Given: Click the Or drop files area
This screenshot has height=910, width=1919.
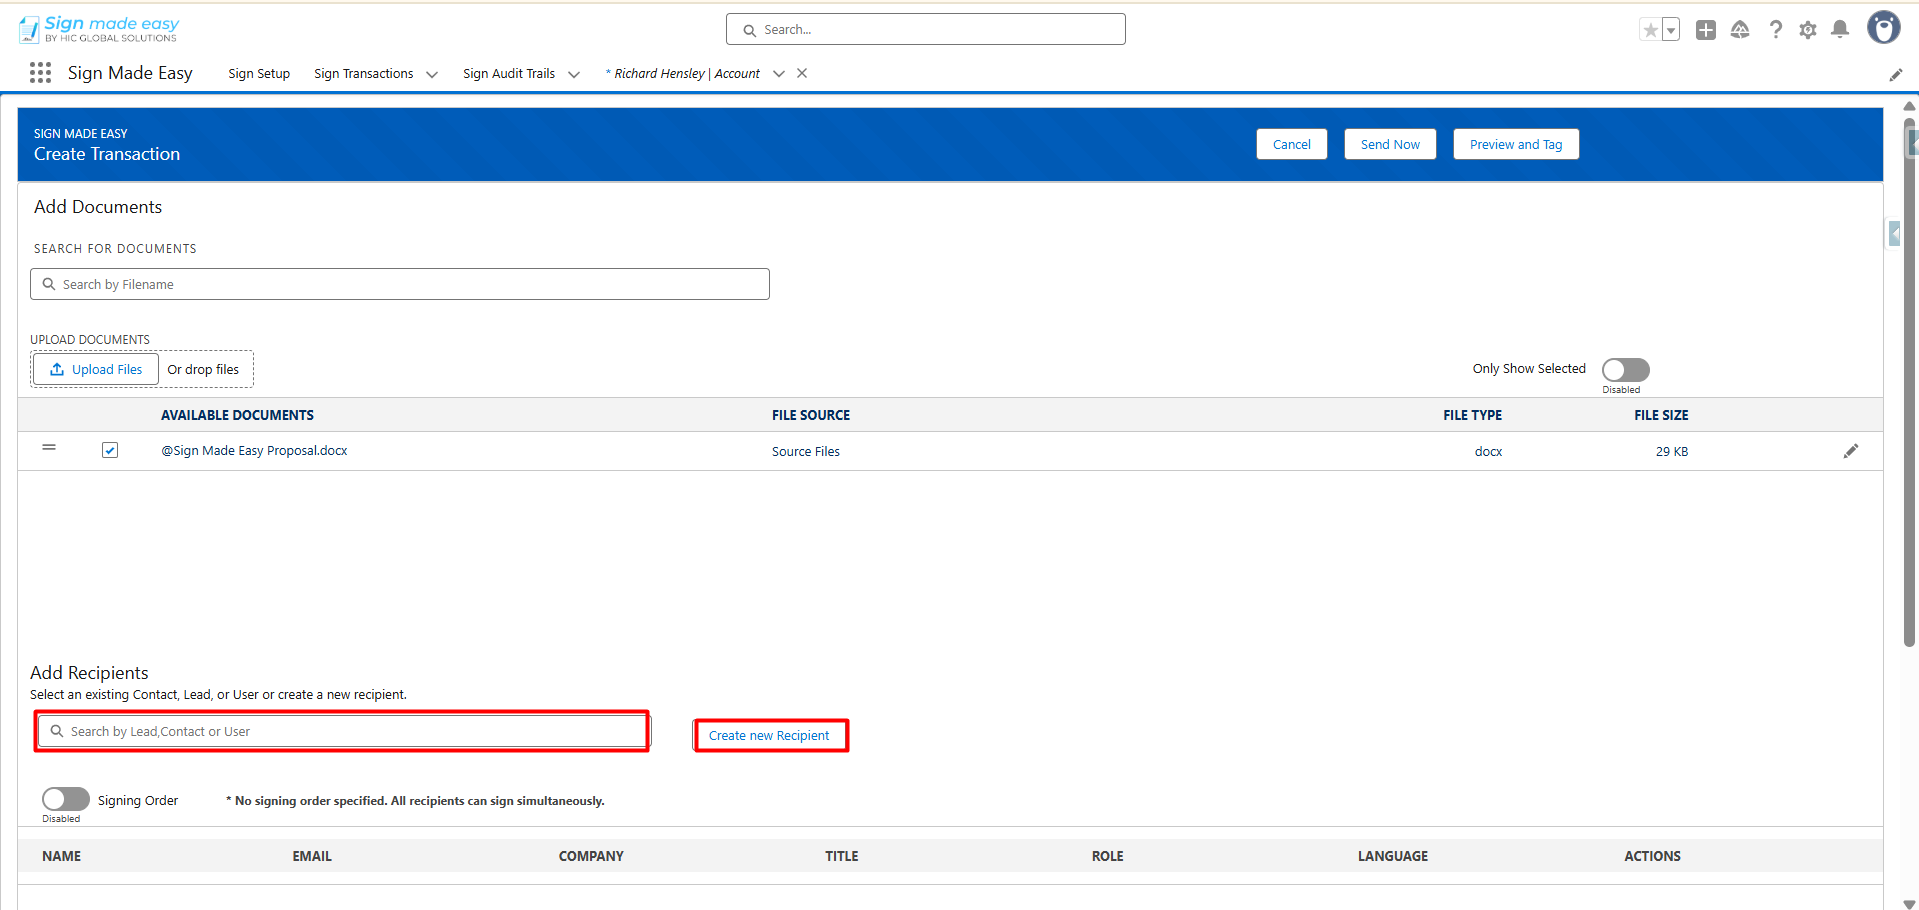Looking at the screenshot, I should 203,370.
